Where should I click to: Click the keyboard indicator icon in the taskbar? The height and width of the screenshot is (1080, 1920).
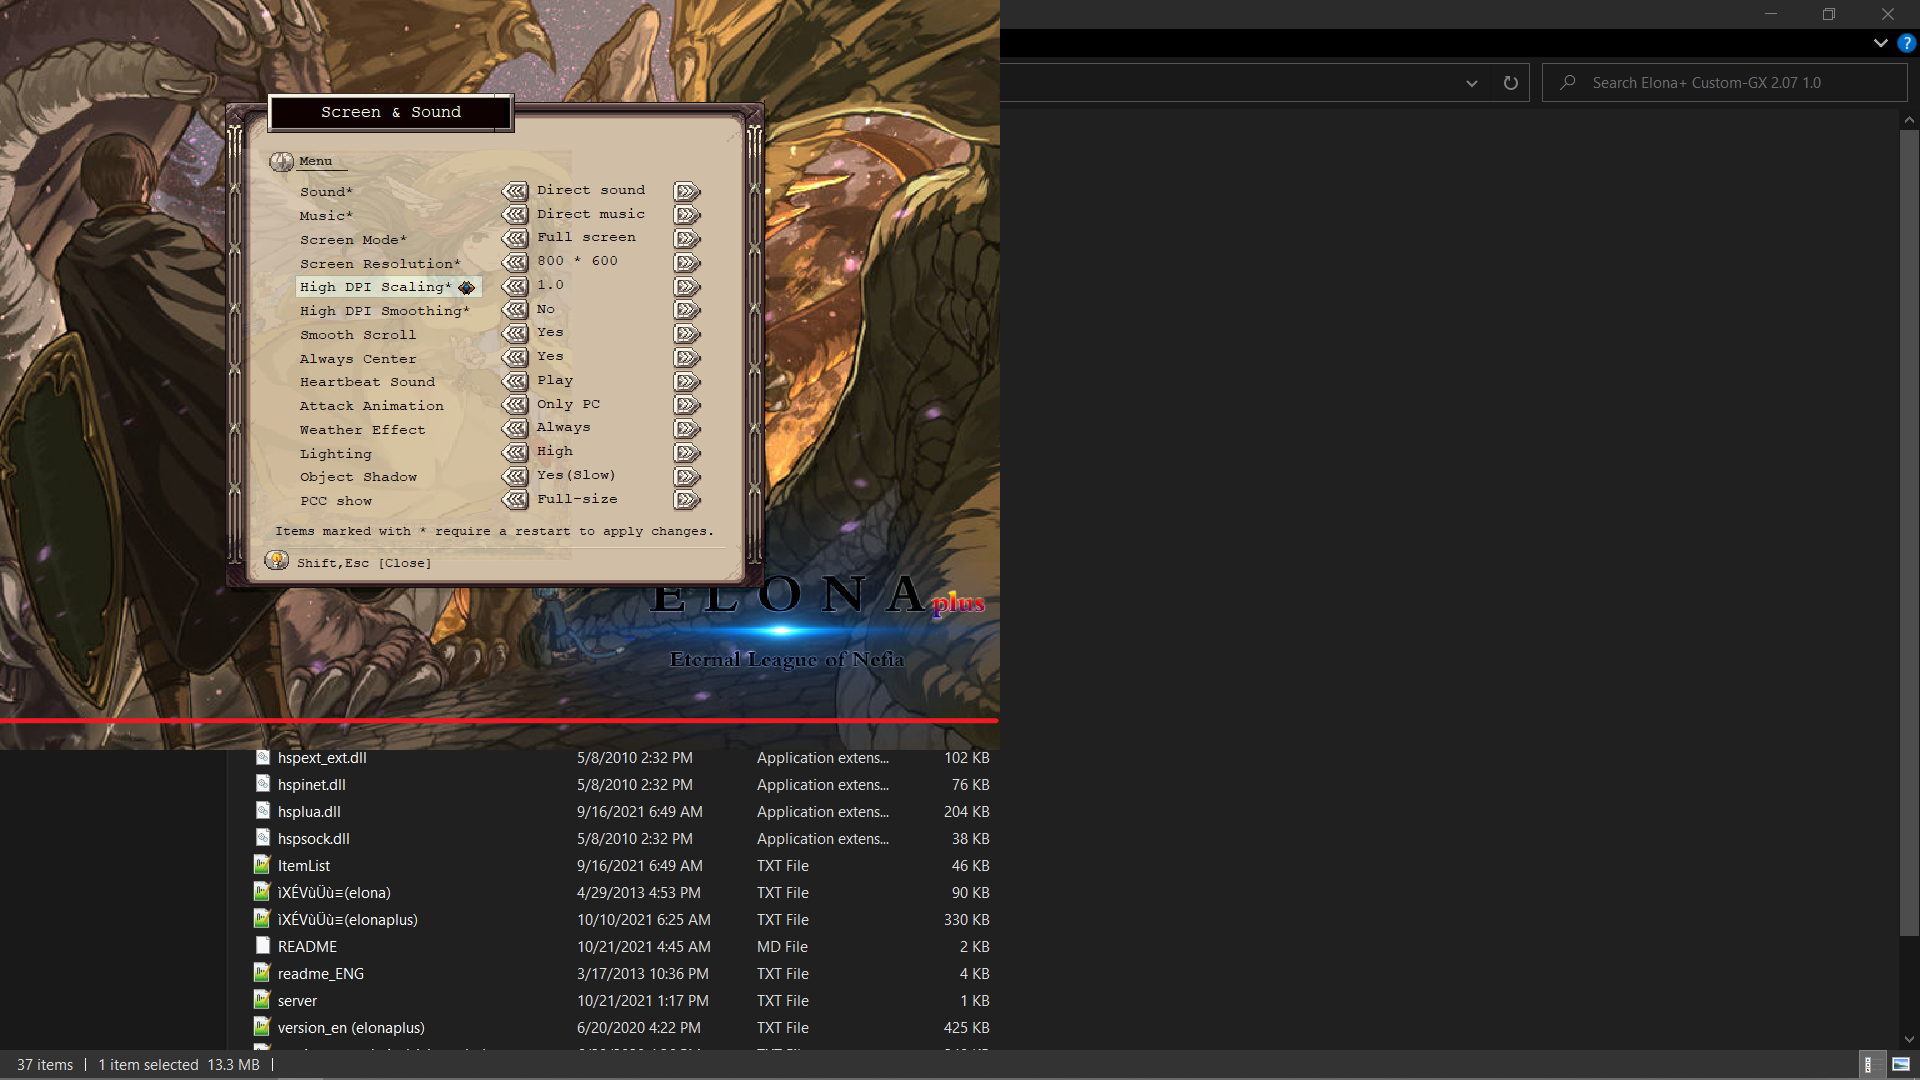[1872, 1065]
